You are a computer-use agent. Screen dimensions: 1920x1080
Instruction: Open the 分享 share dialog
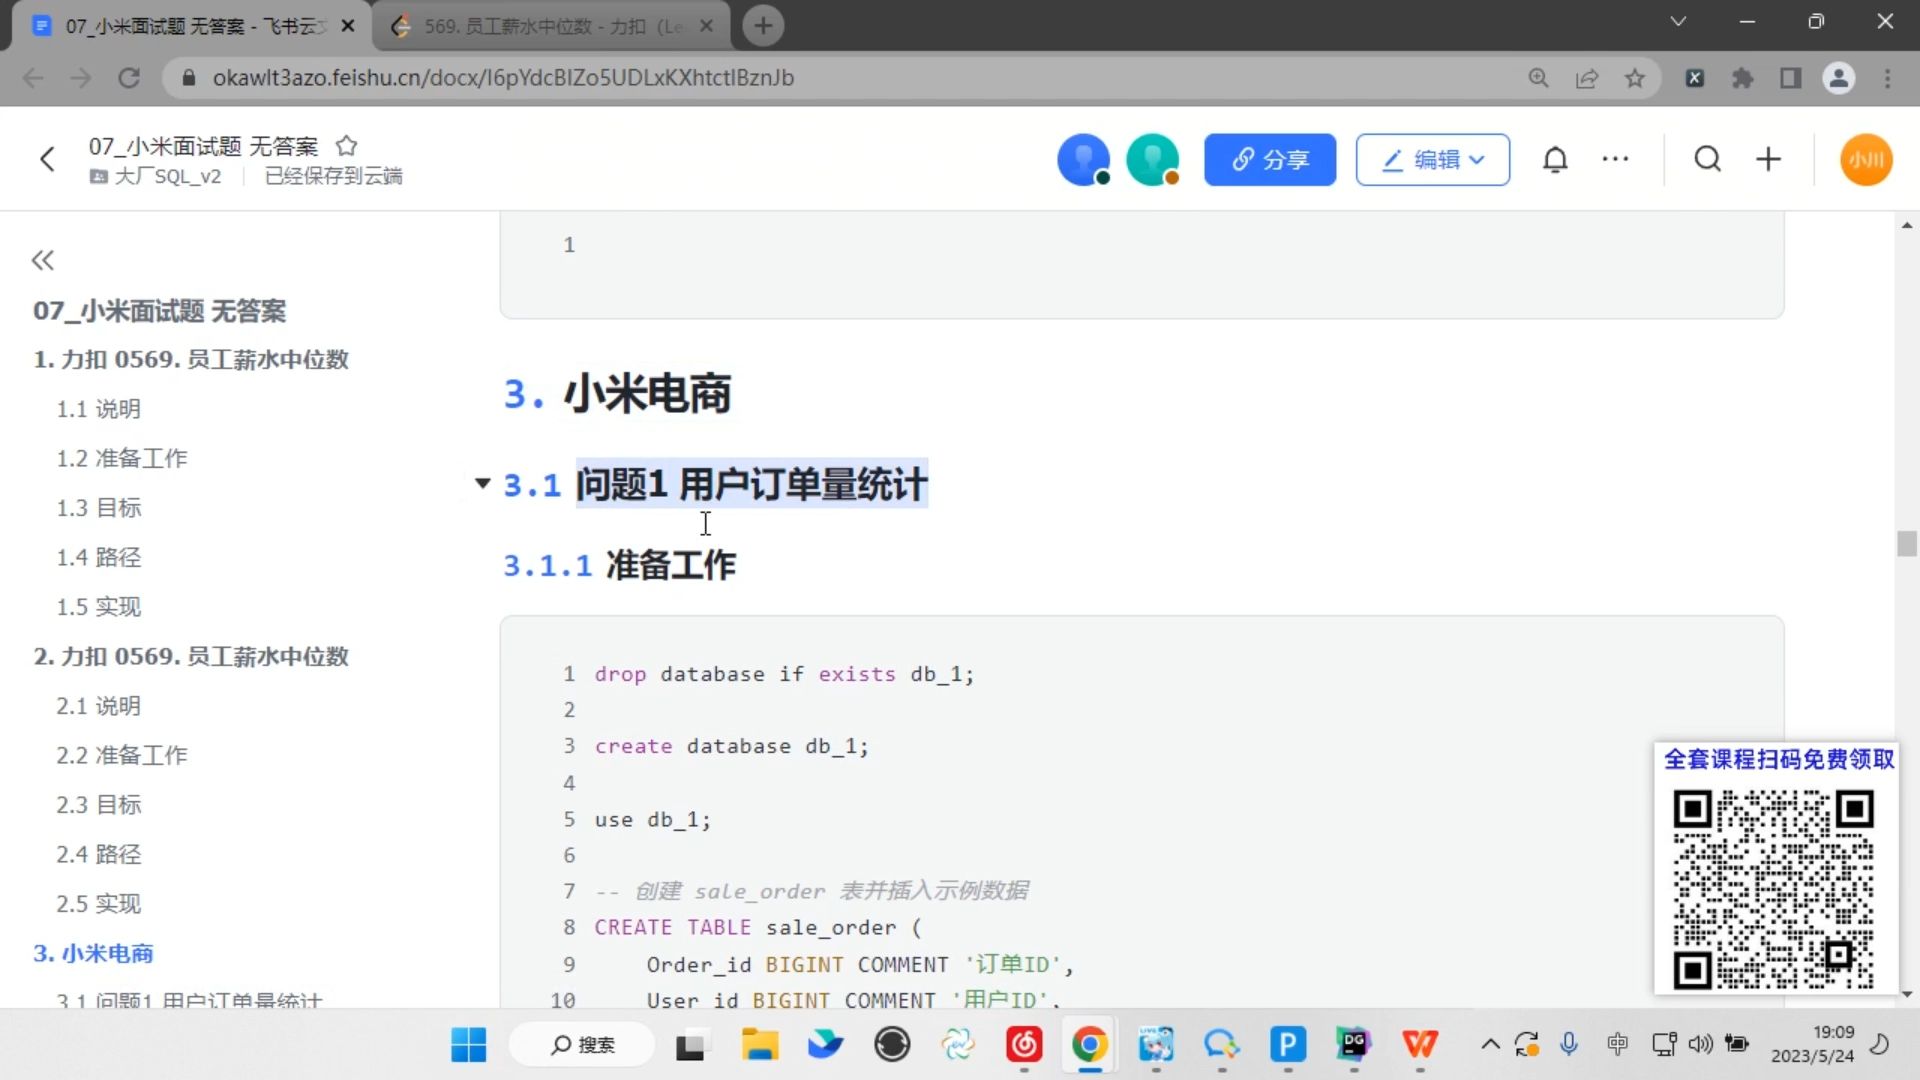(1270, 160)
